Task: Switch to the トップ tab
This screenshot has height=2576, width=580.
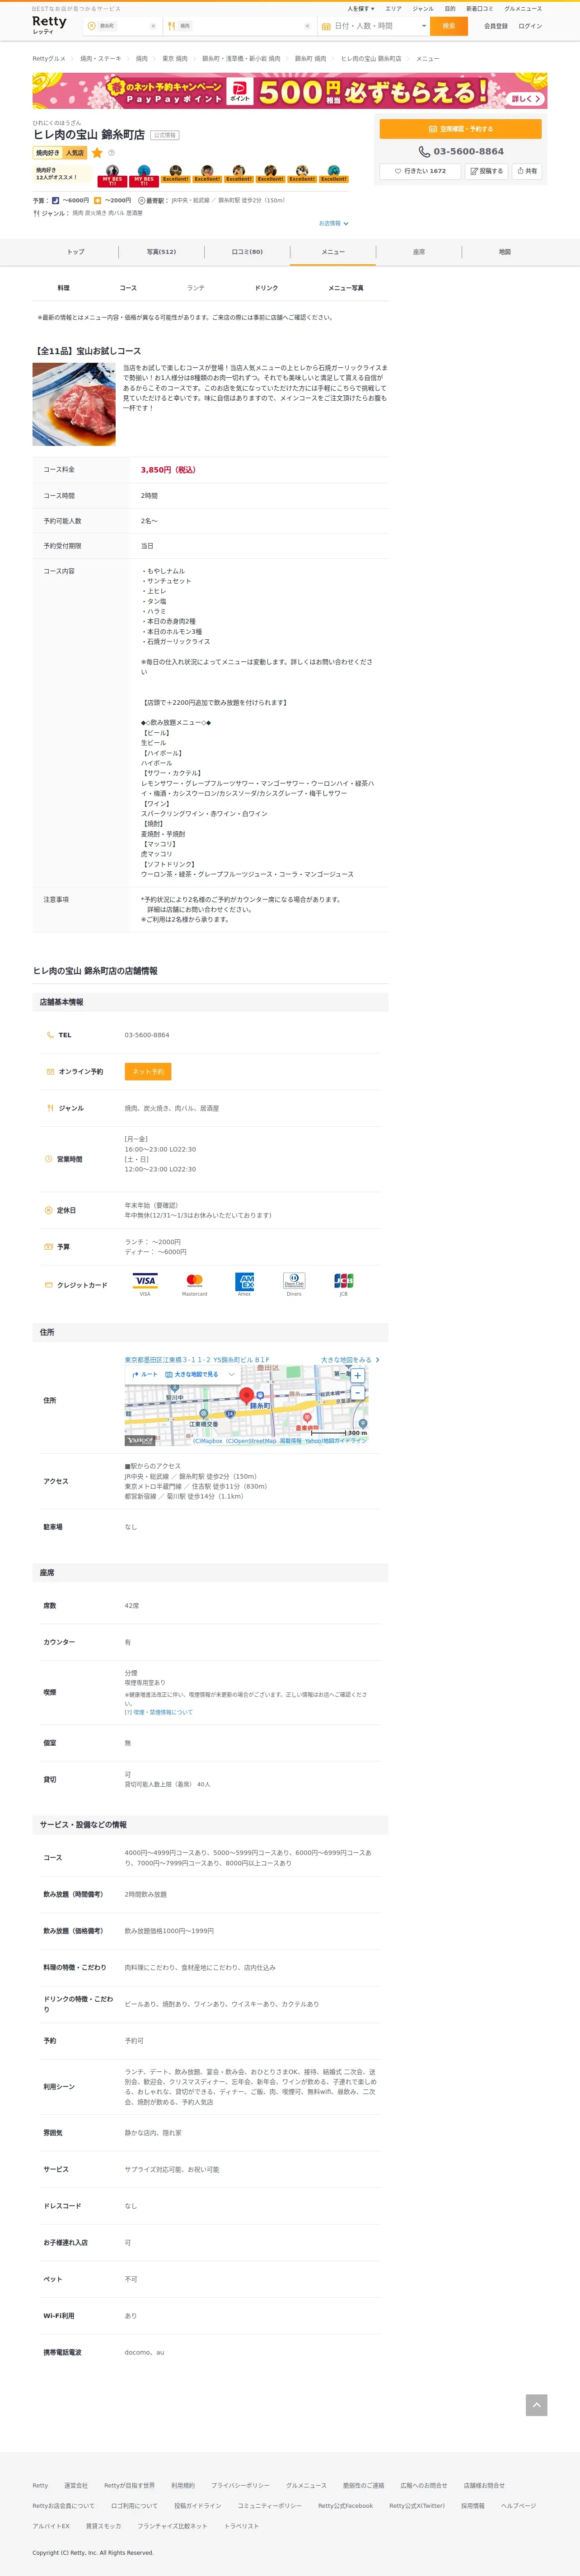Action: [x=76, y=252]
